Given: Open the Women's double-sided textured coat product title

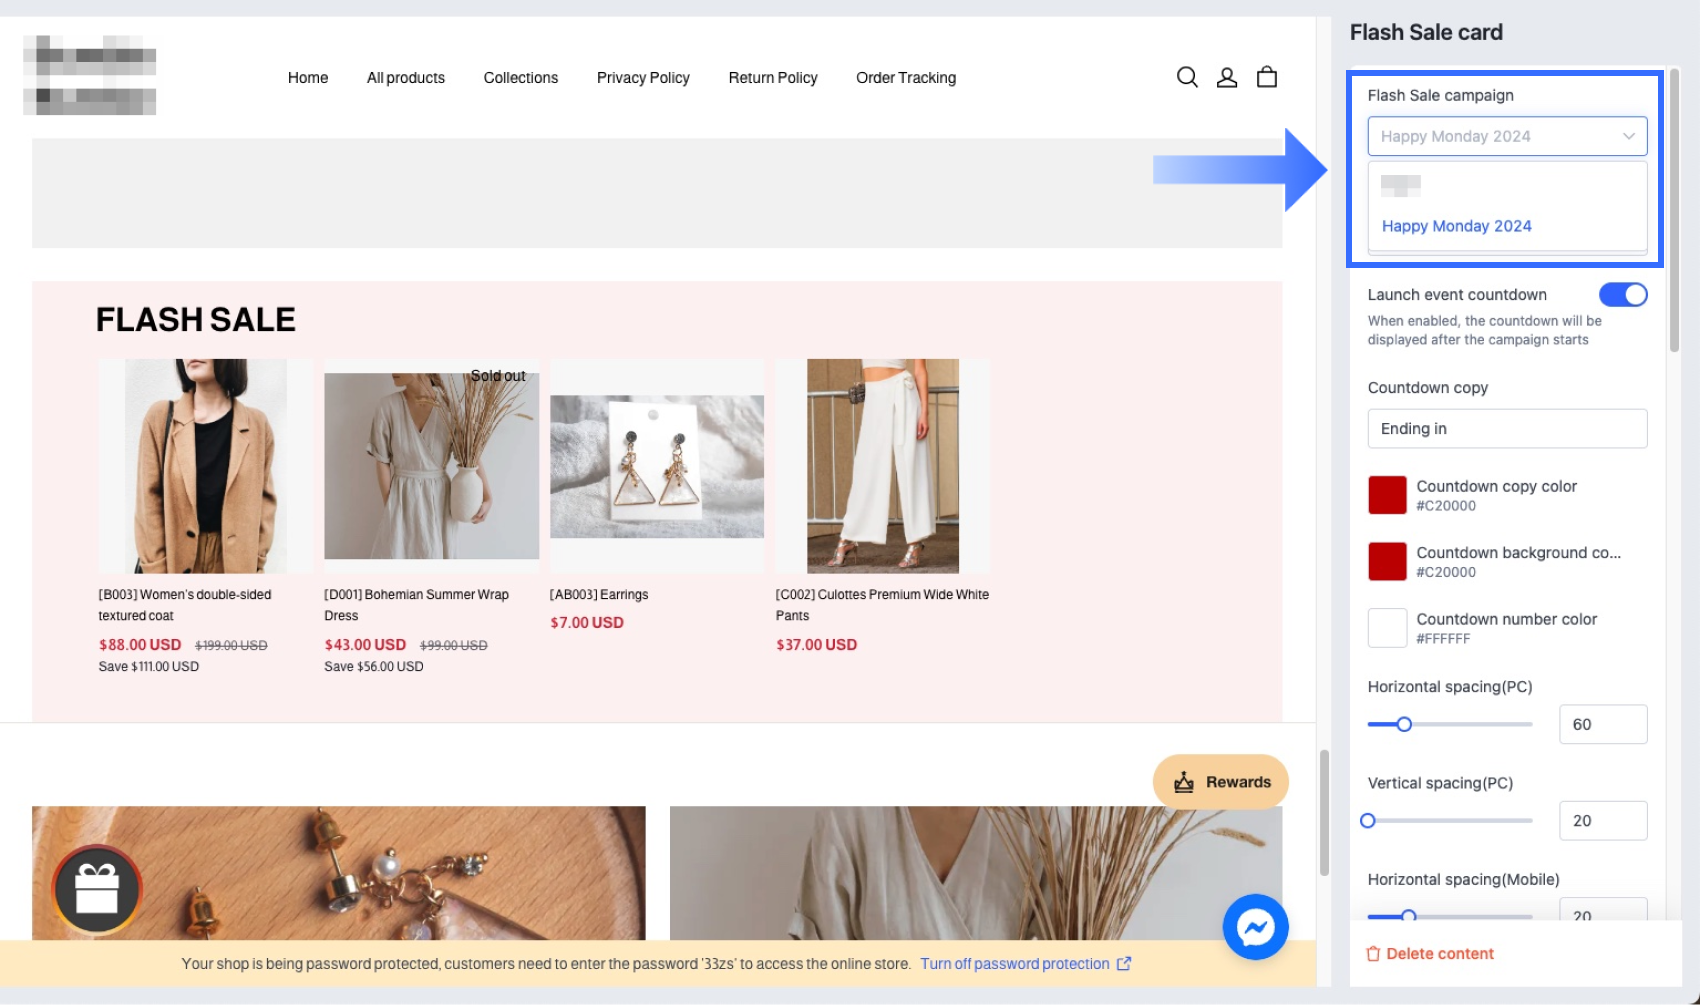Looking at the screenshot, I should pyautogui.click(x=185, y=605).
